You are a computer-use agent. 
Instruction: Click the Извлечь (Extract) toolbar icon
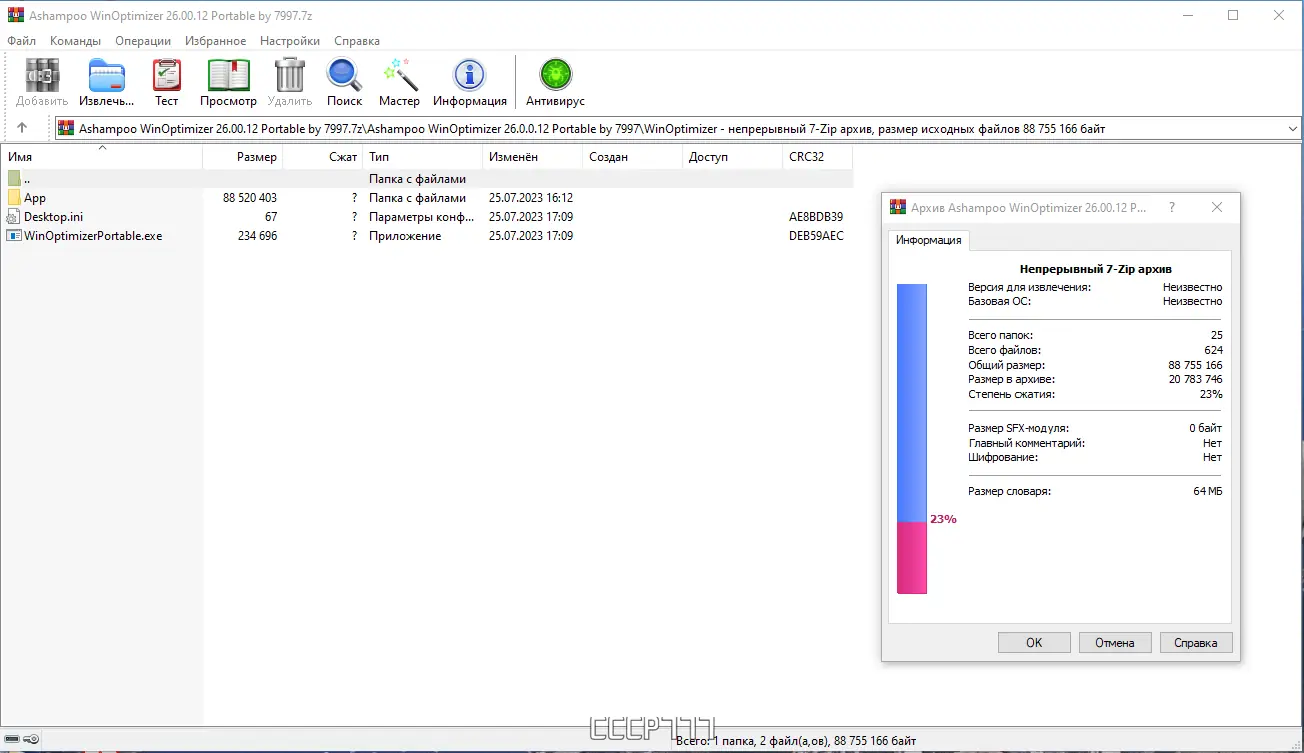tap(106, 75)
